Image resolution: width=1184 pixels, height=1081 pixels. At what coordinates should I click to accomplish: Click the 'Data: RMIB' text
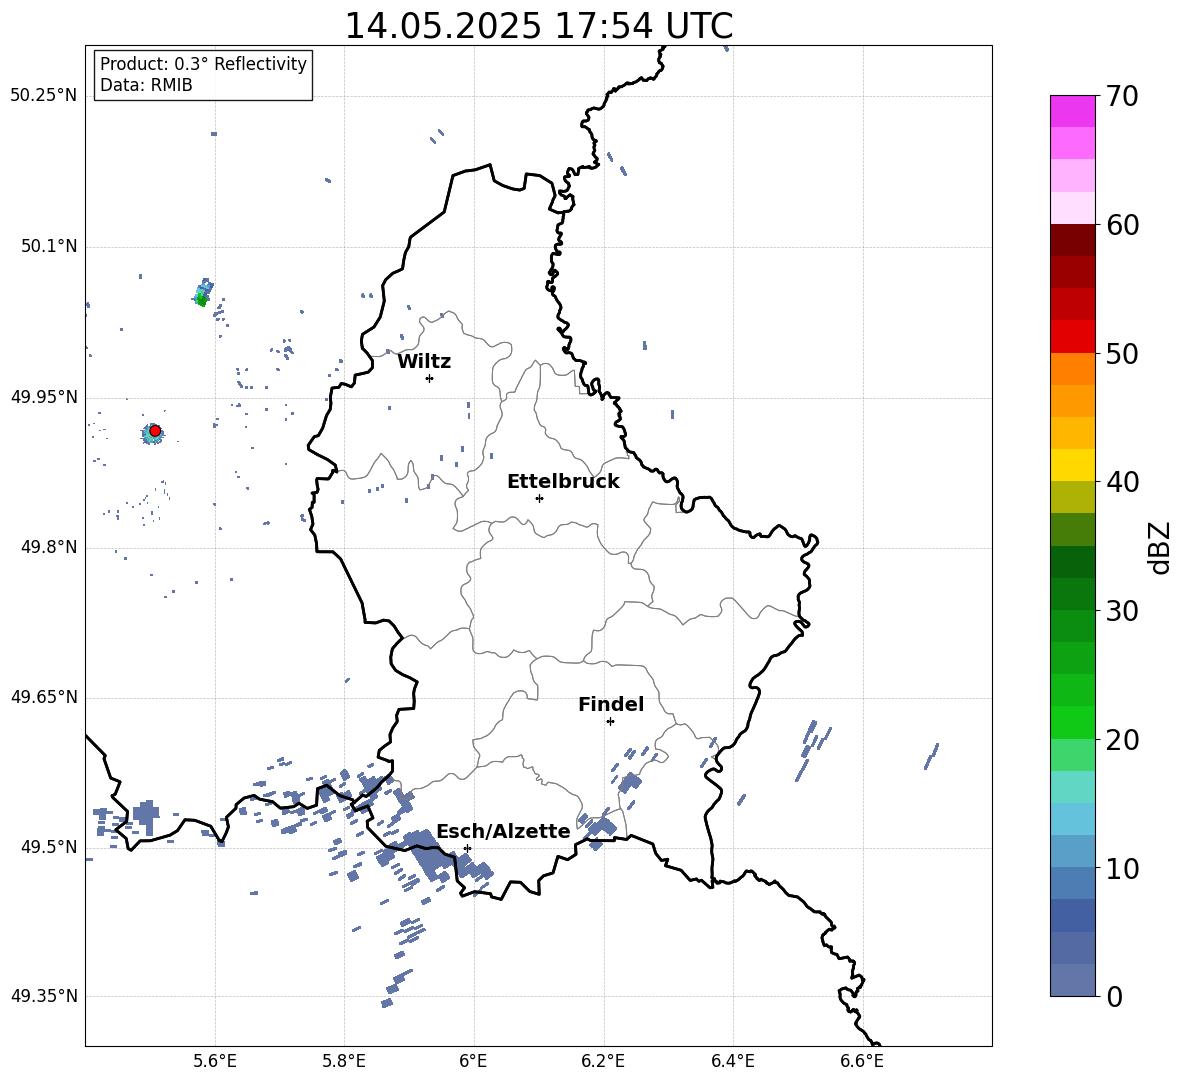(146, 85)
